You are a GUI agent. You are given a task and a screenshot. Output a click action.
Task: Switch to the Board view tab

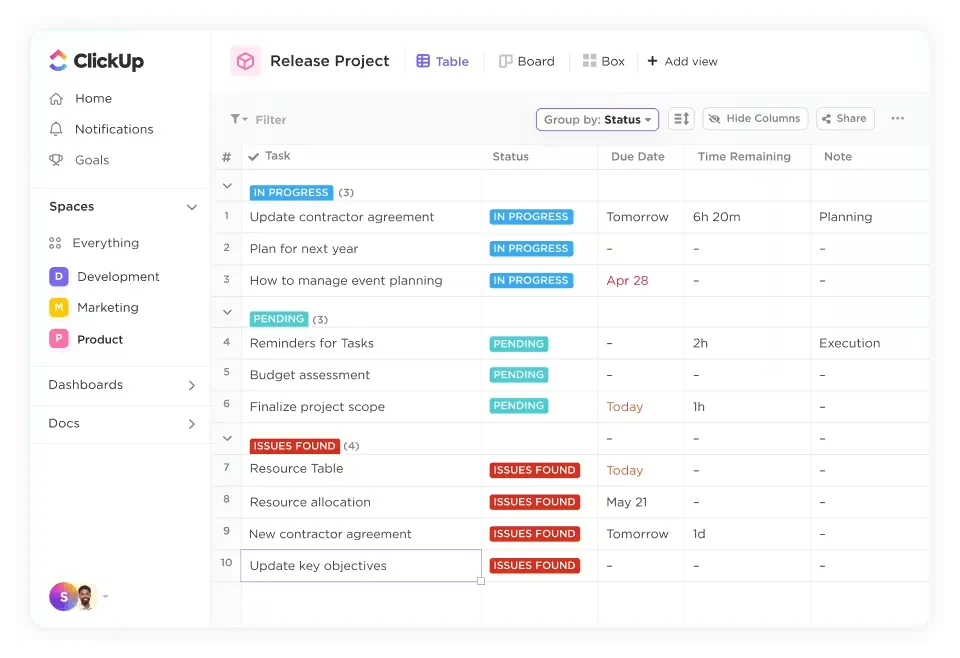click(527, 61)
